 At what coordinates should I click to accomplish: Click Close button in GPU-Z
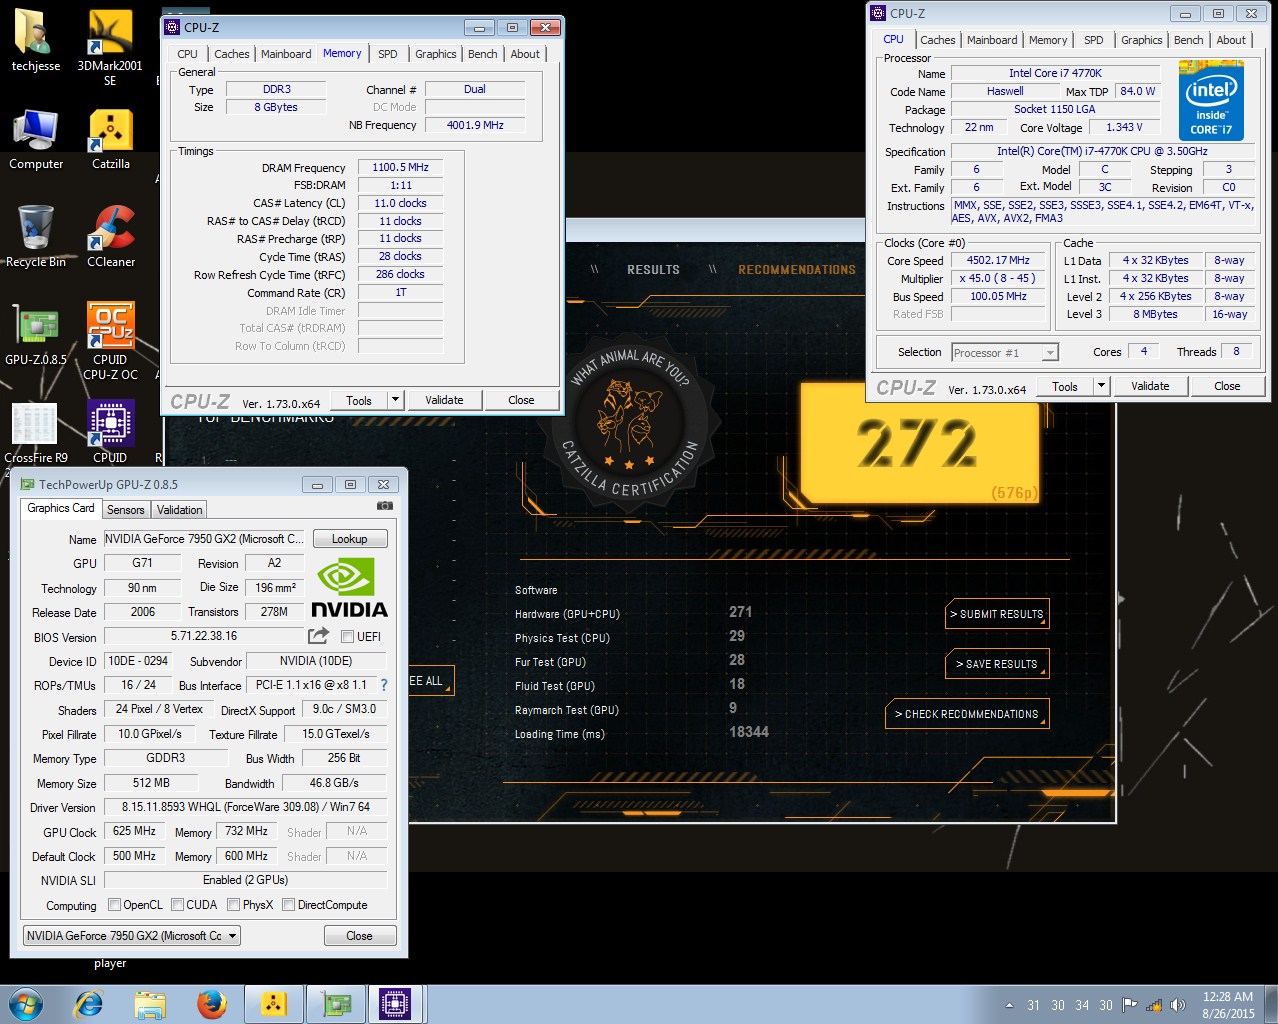tap(360, 936)
